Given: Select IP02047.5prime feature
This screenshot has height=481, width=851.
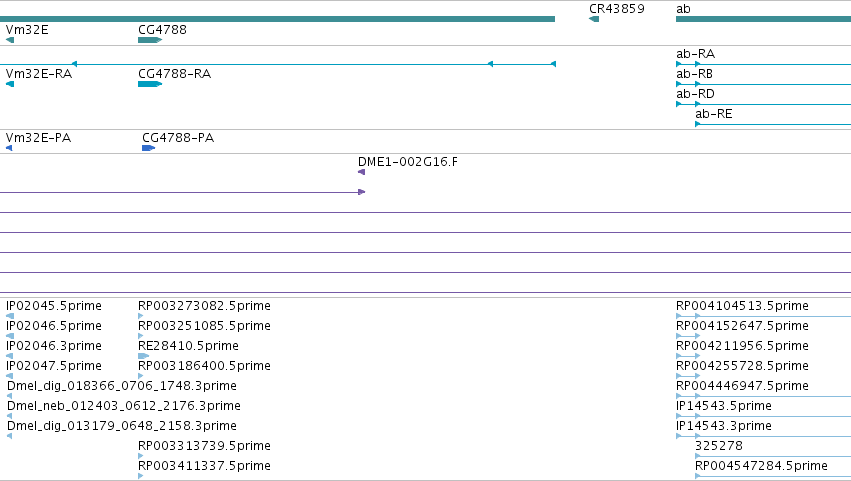Looking at the screenshot, I should click(54, 366).
